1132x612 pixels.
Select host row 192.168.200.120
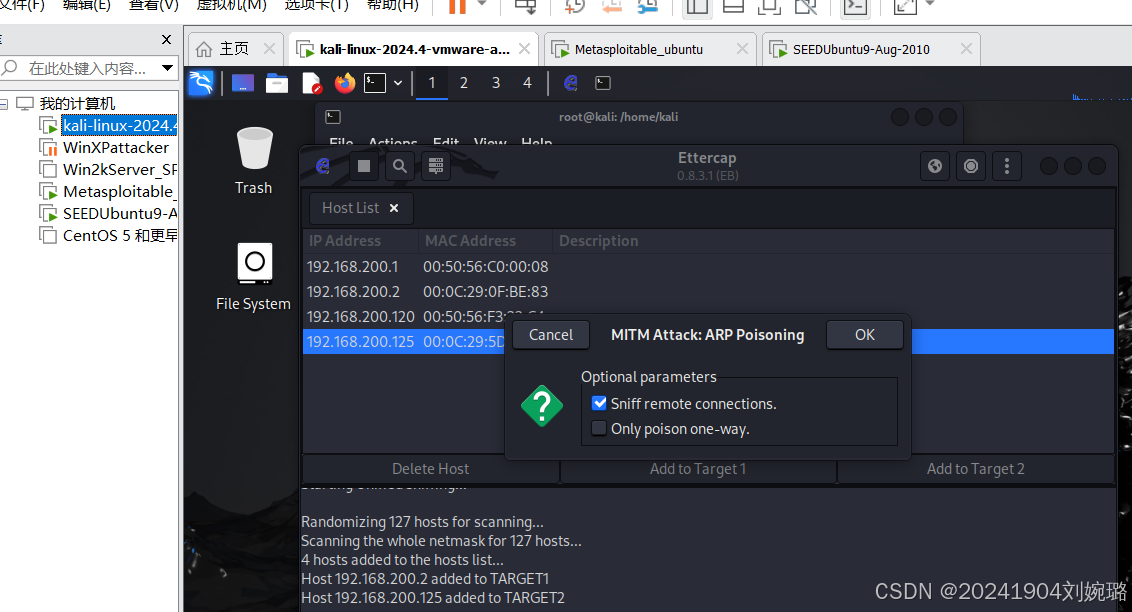pos(708,316)
